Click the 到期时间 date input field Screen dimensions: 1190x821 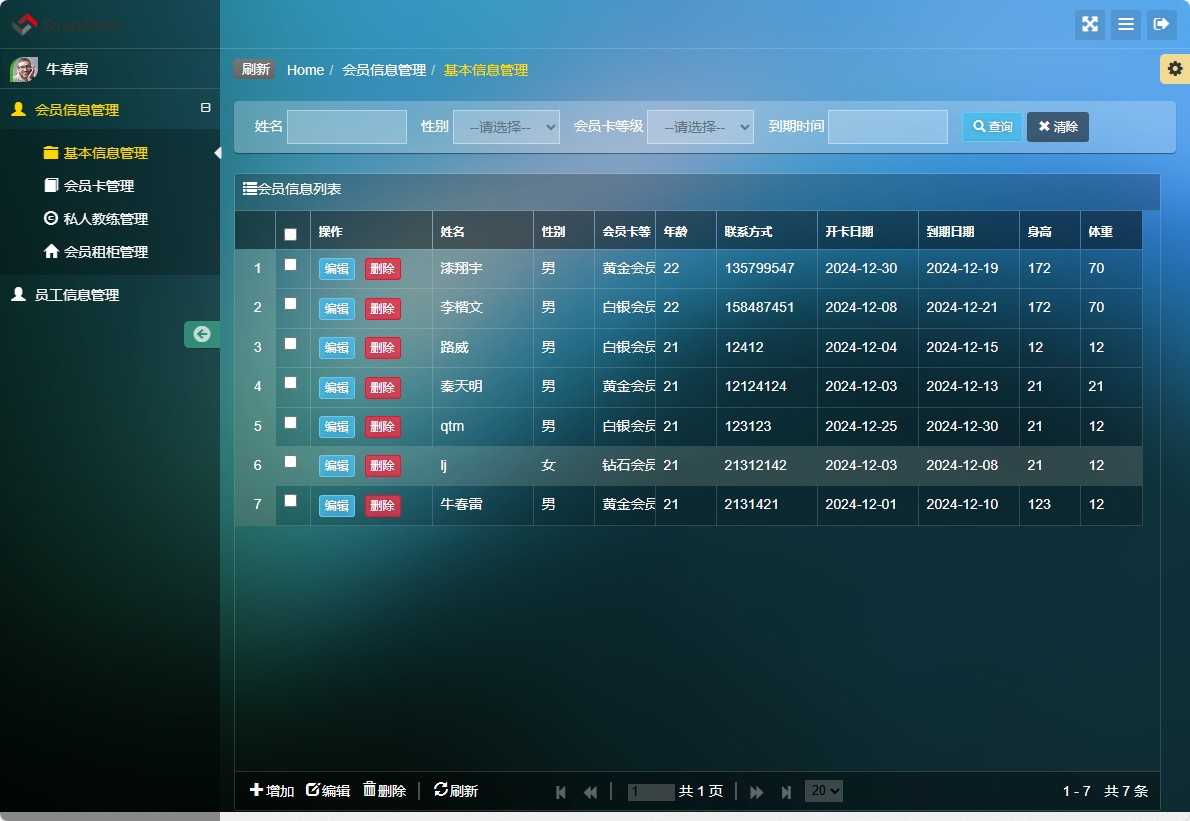pos(888,127)
